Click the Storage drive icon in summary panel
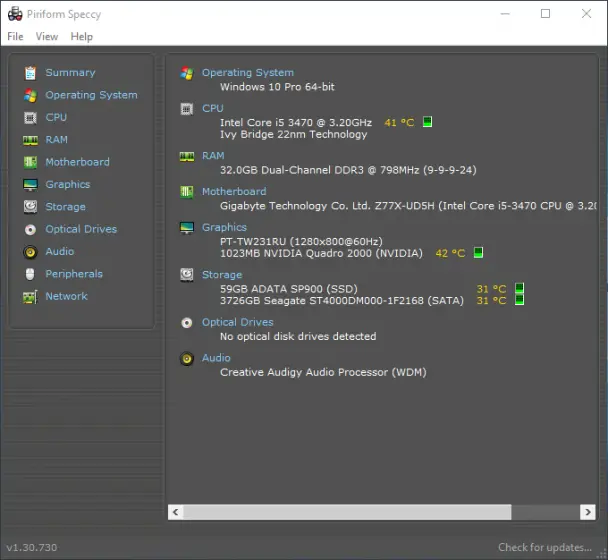Viewport: 608px width, 560px height. [187, 275]
